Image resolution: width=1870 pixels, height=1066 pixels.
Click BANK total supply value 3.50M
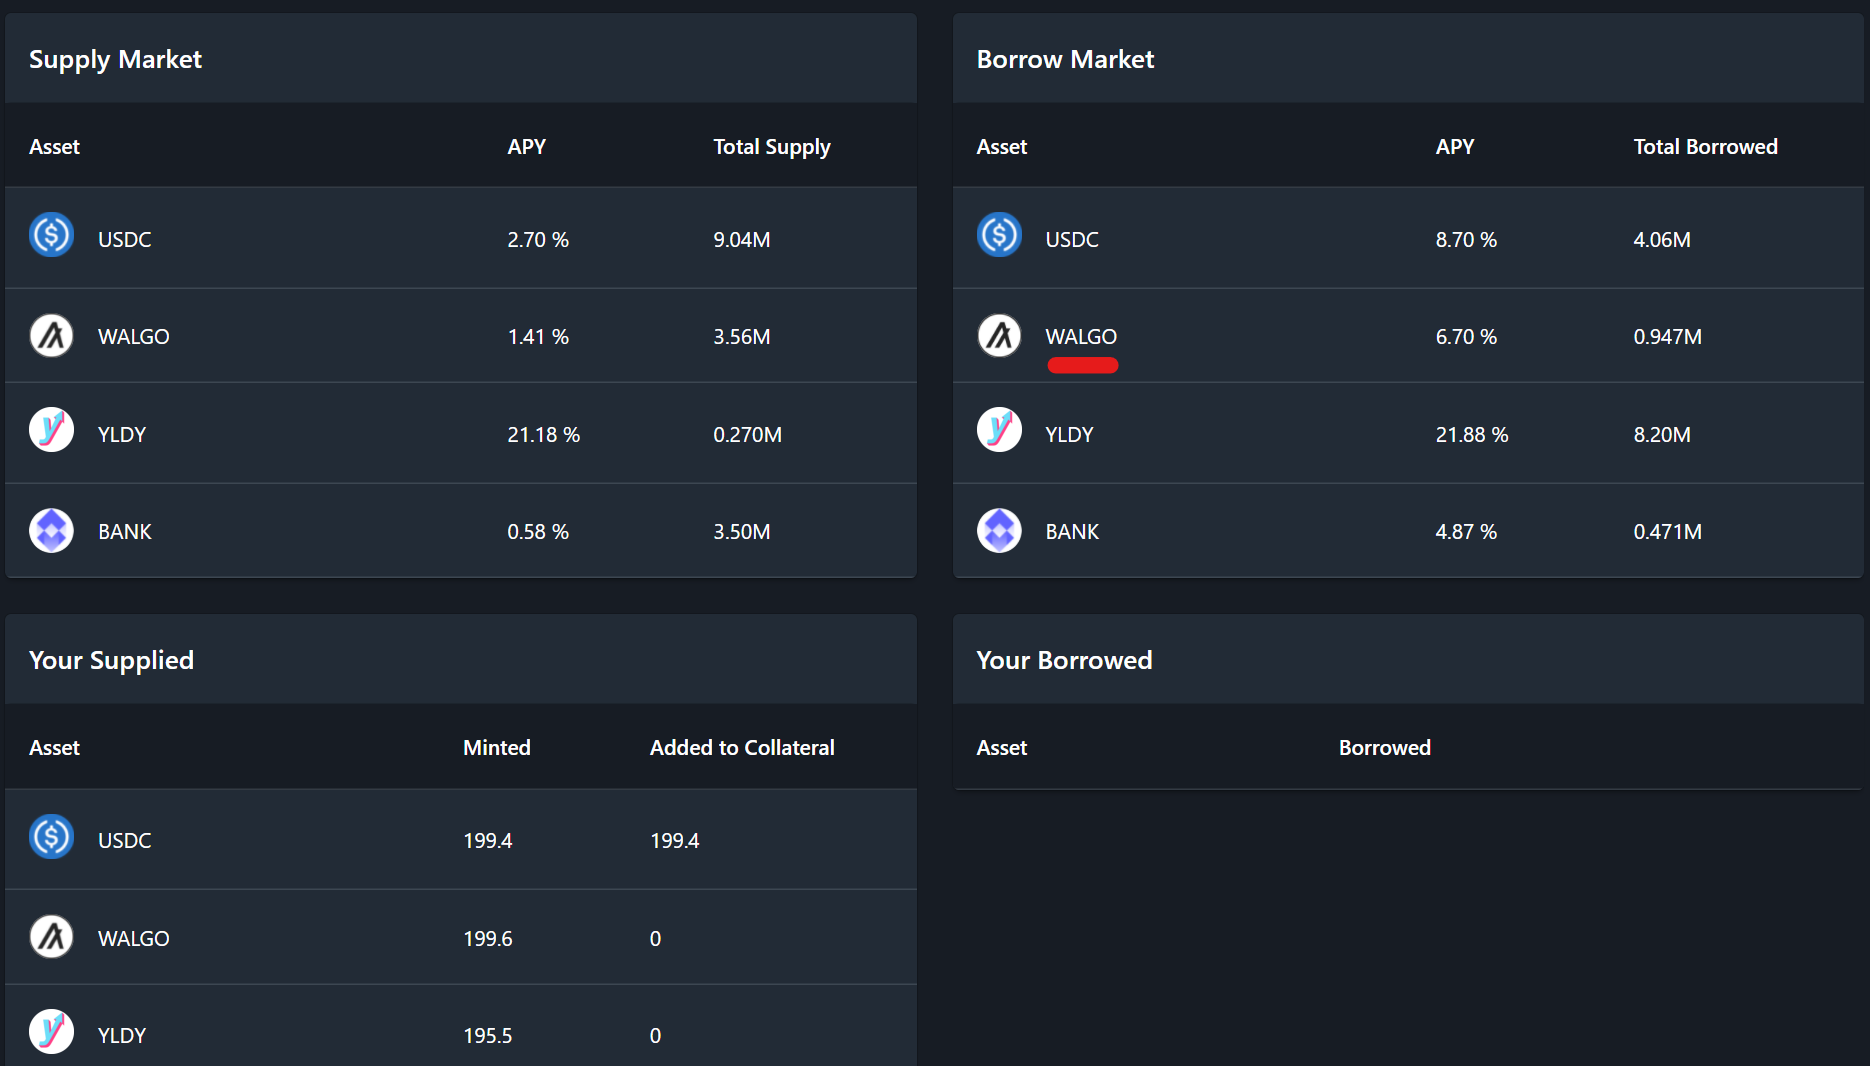coord(741,532)
